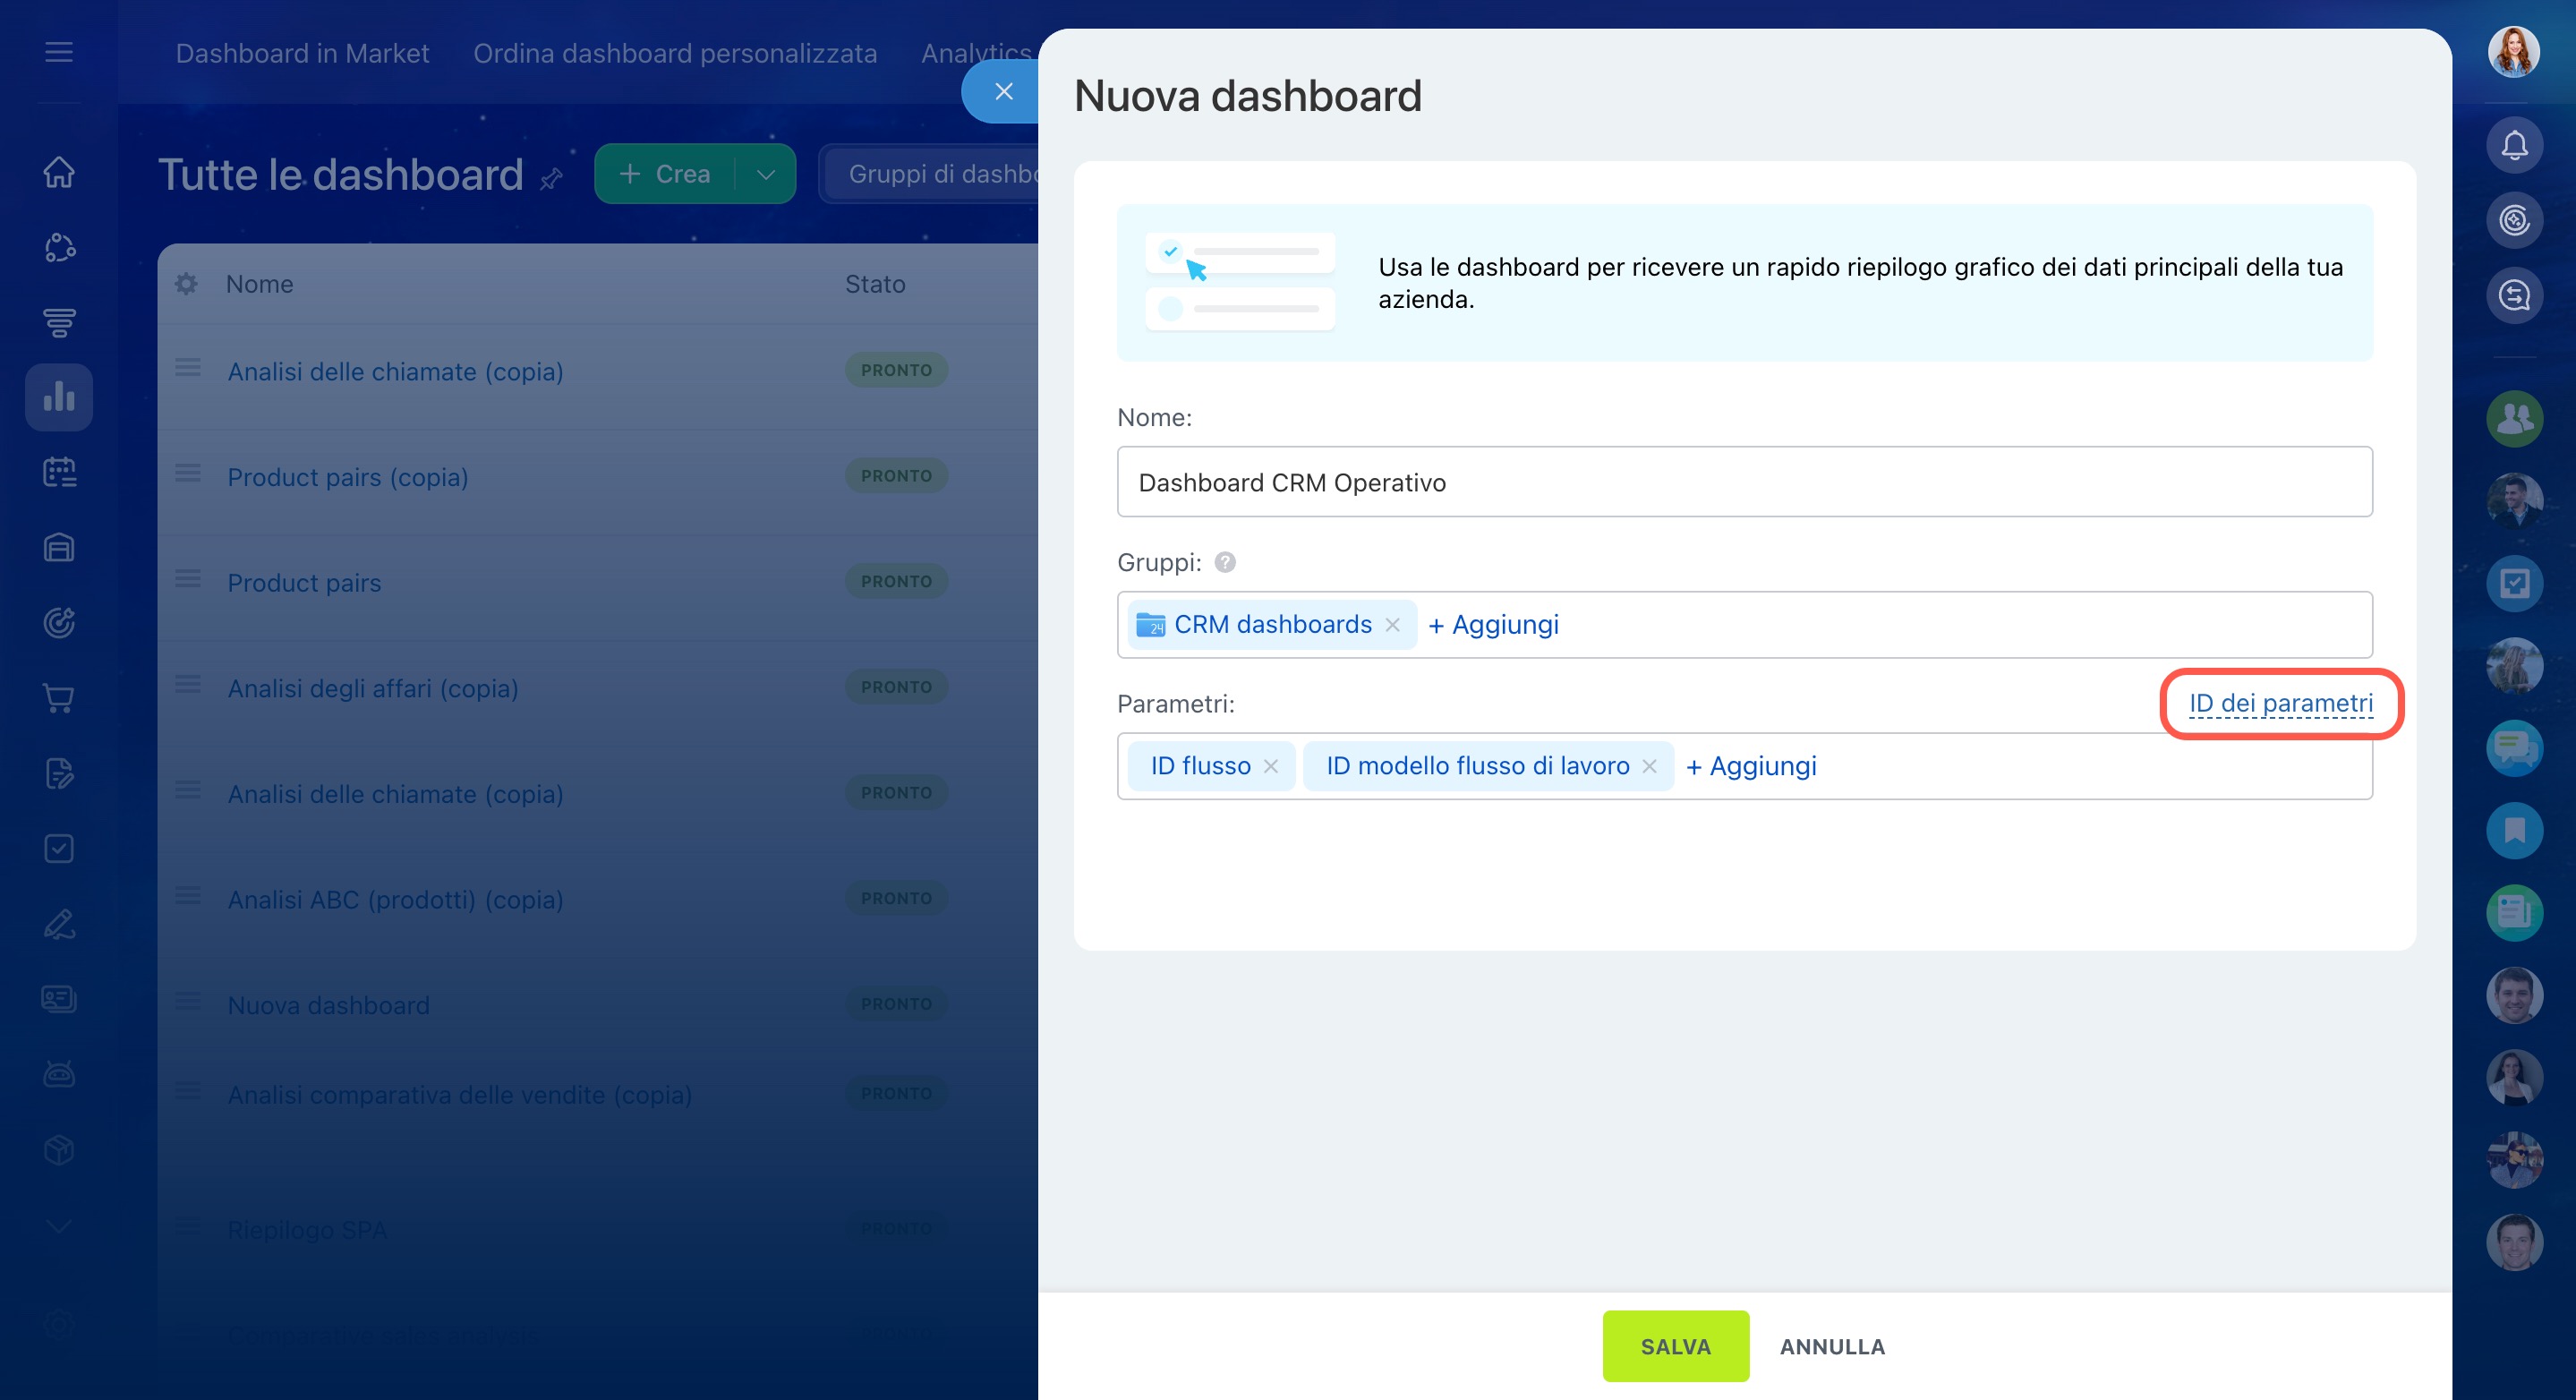The width and height of the screenshot is (2576, 1400).
Task: Click the pin icon beside Tutte le dashboard
Action: [x=551, y=179]
